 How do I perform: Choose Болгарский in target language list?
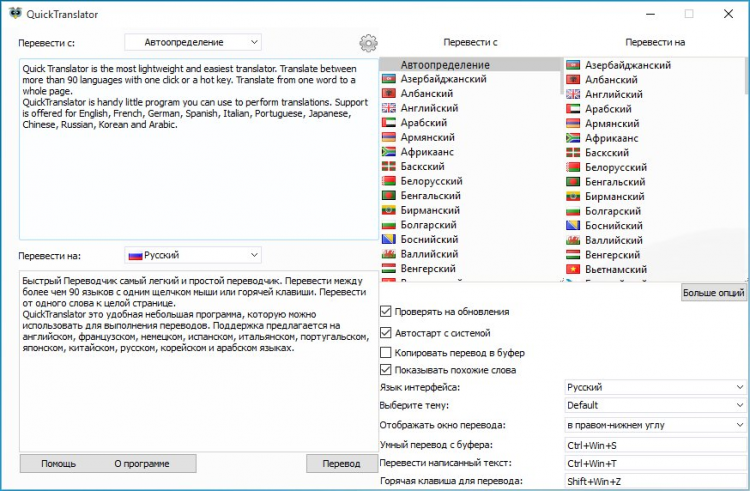(x=613, y=211)
